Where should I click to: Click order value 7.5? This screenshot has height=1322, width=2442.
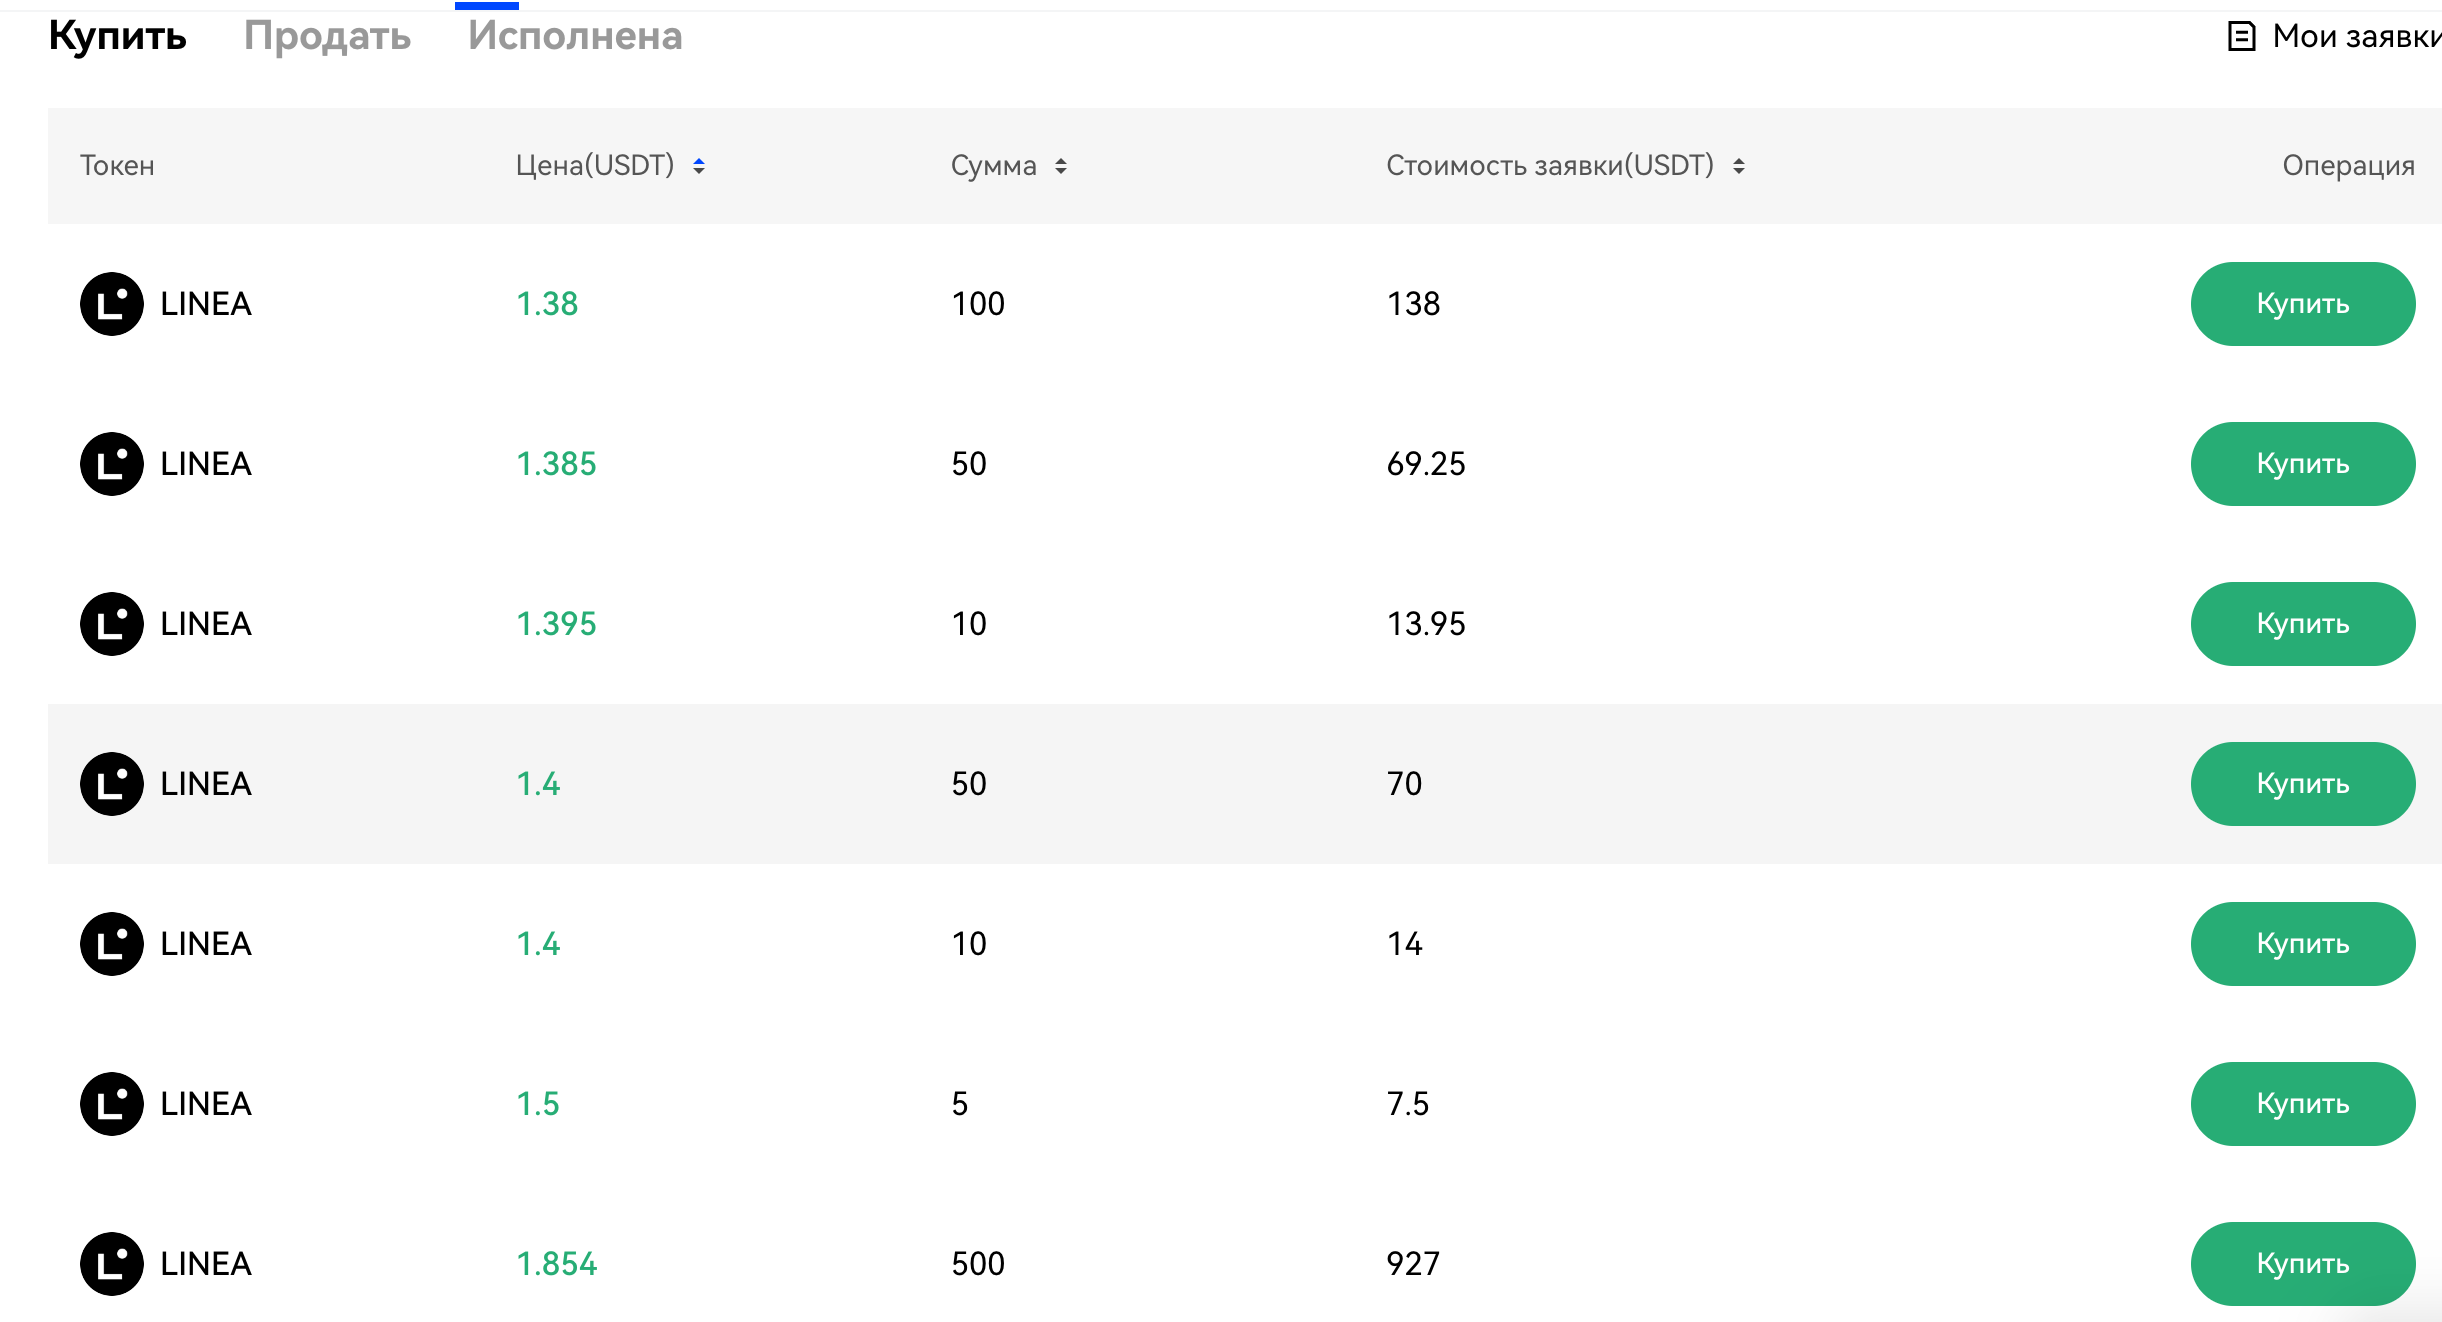point(1408,1104)
